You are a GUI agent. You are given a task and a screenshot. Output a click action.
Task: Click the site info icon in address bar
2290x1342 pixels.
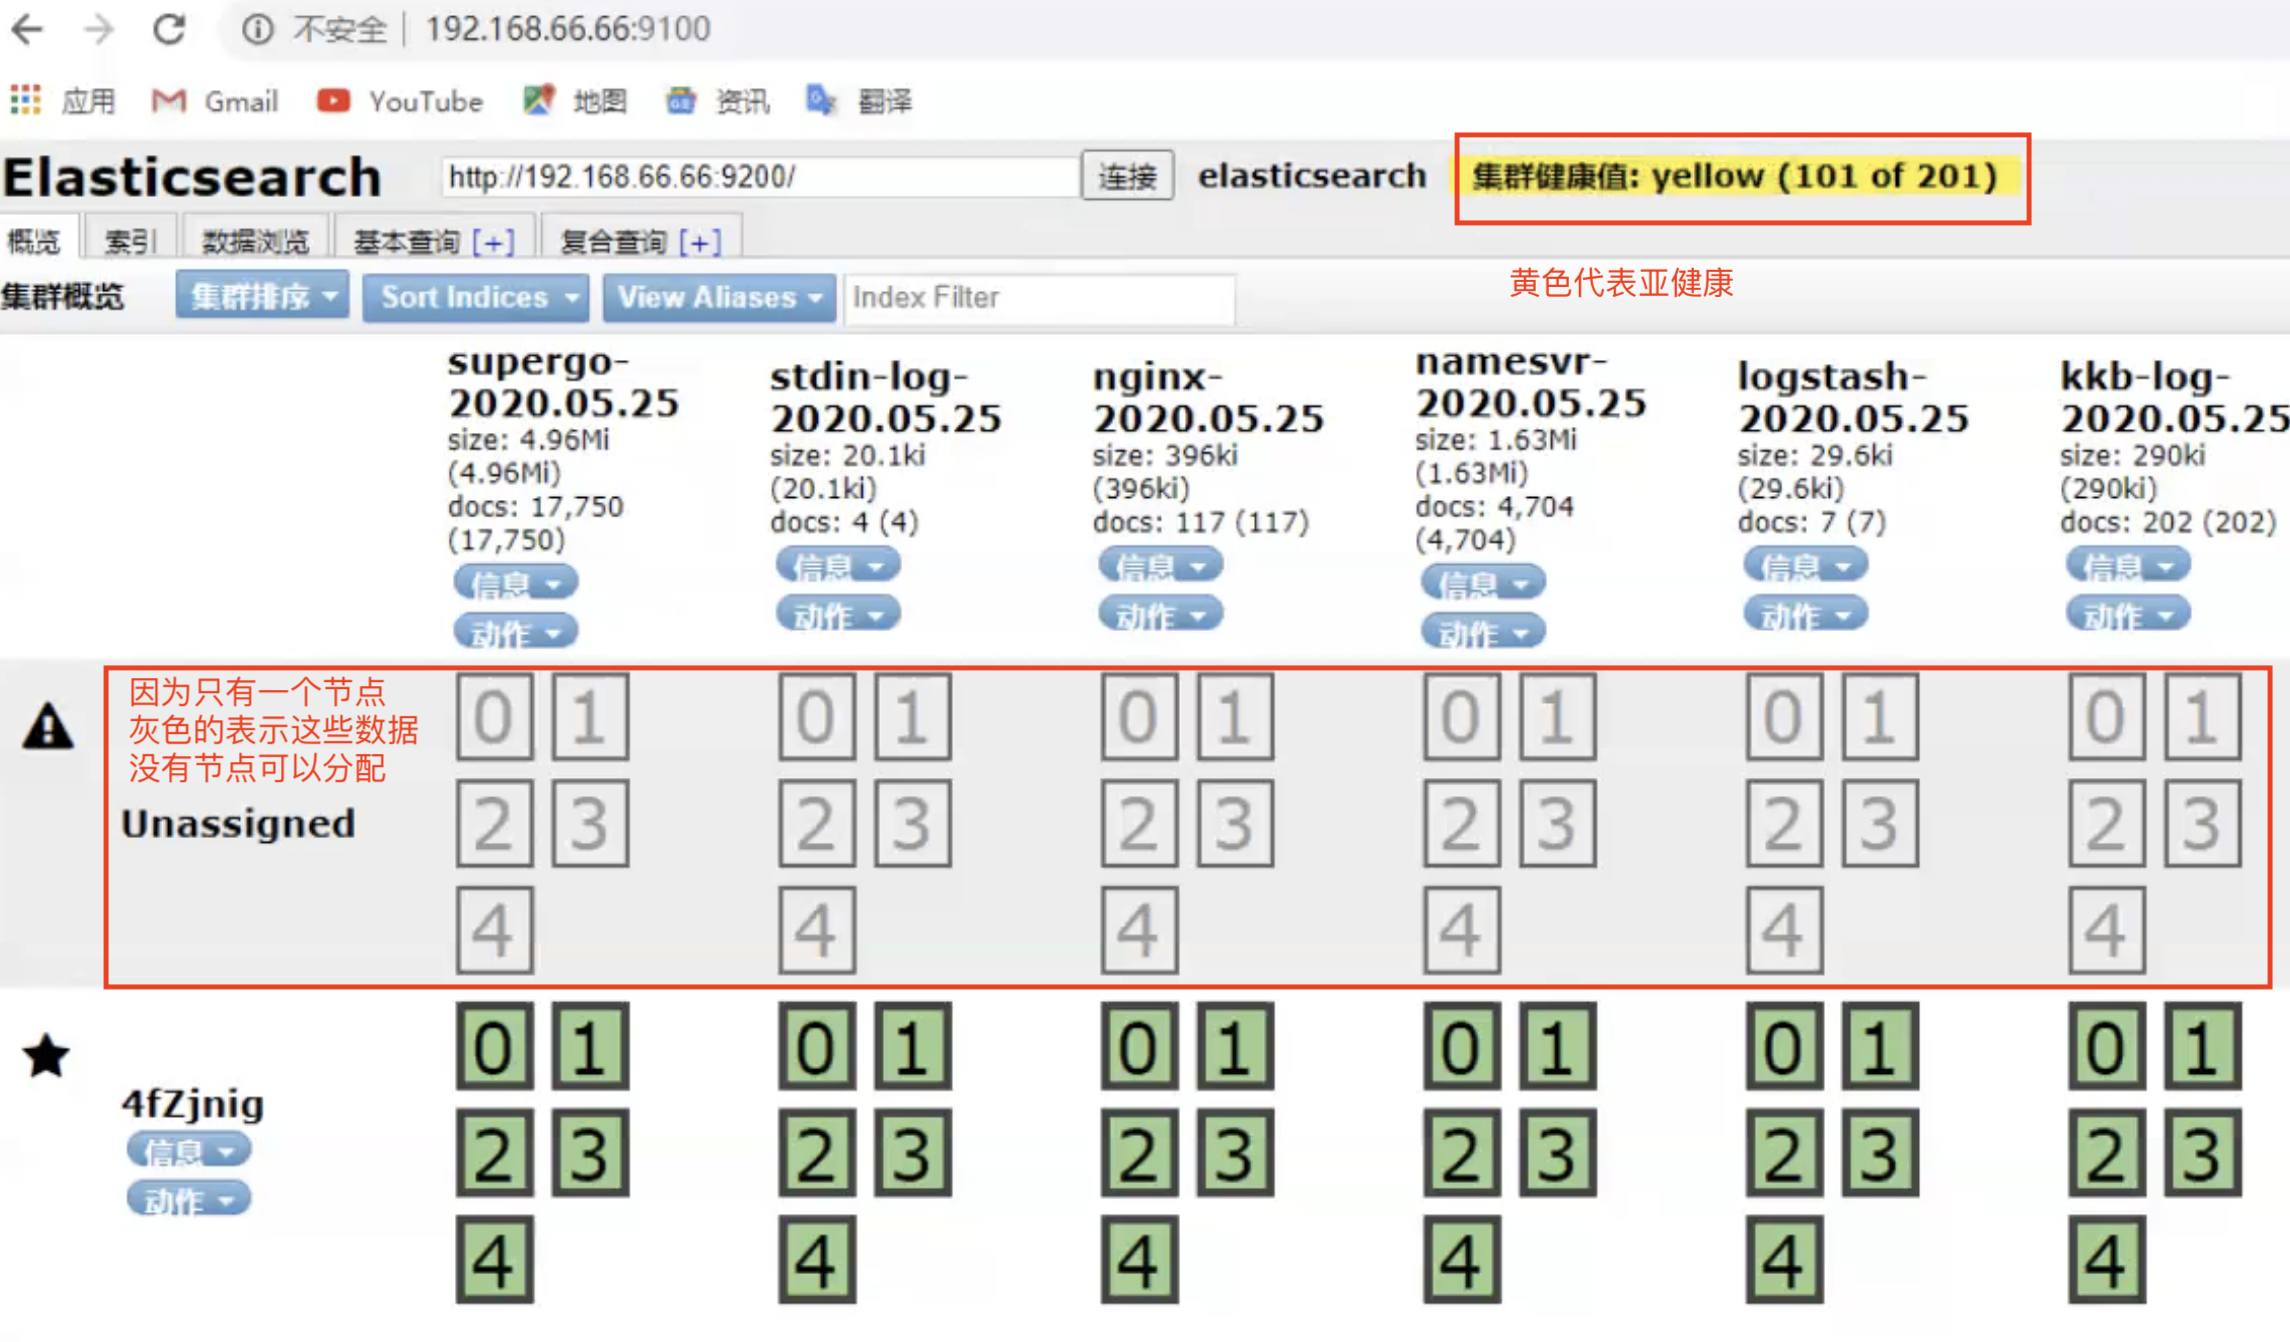258,29
